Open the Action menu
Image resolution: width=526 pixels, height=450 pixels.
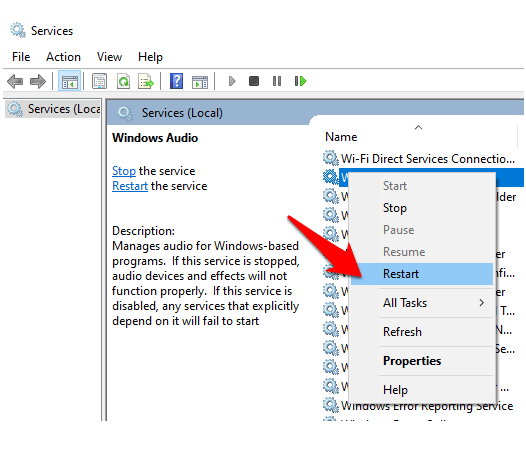pos(63,57)
